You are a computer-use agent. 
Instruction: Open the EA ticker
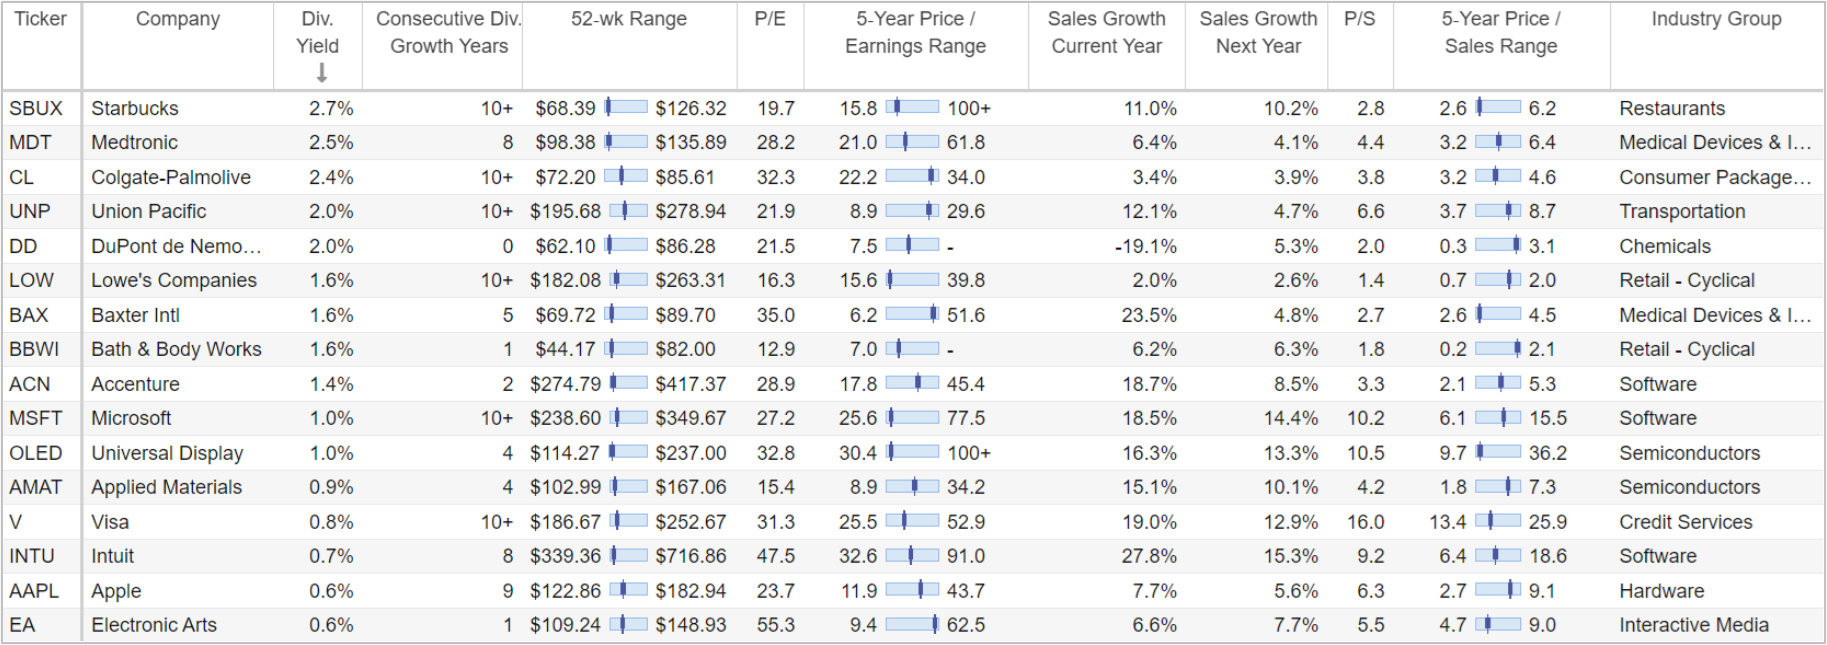22,625
